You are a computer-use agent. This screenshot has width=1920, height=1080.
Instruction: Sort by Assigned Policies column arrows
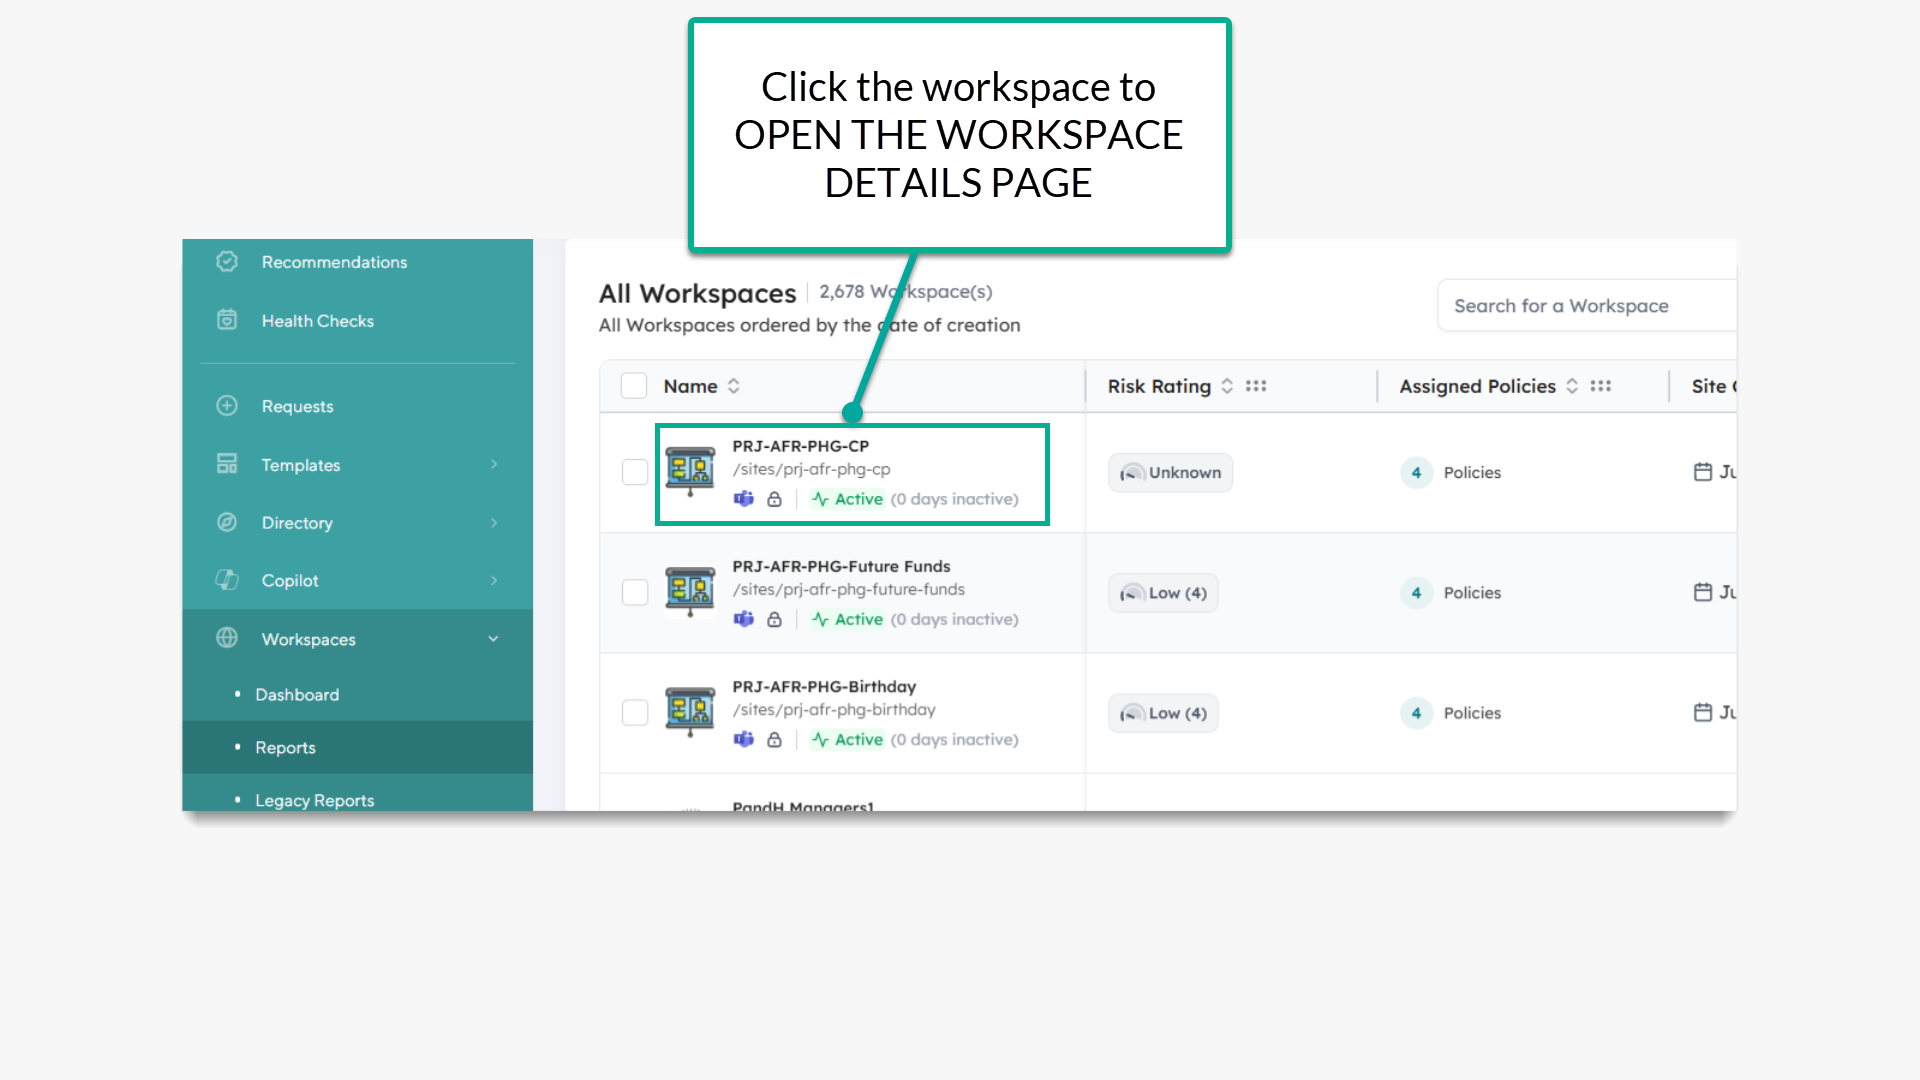[1572, 386]
